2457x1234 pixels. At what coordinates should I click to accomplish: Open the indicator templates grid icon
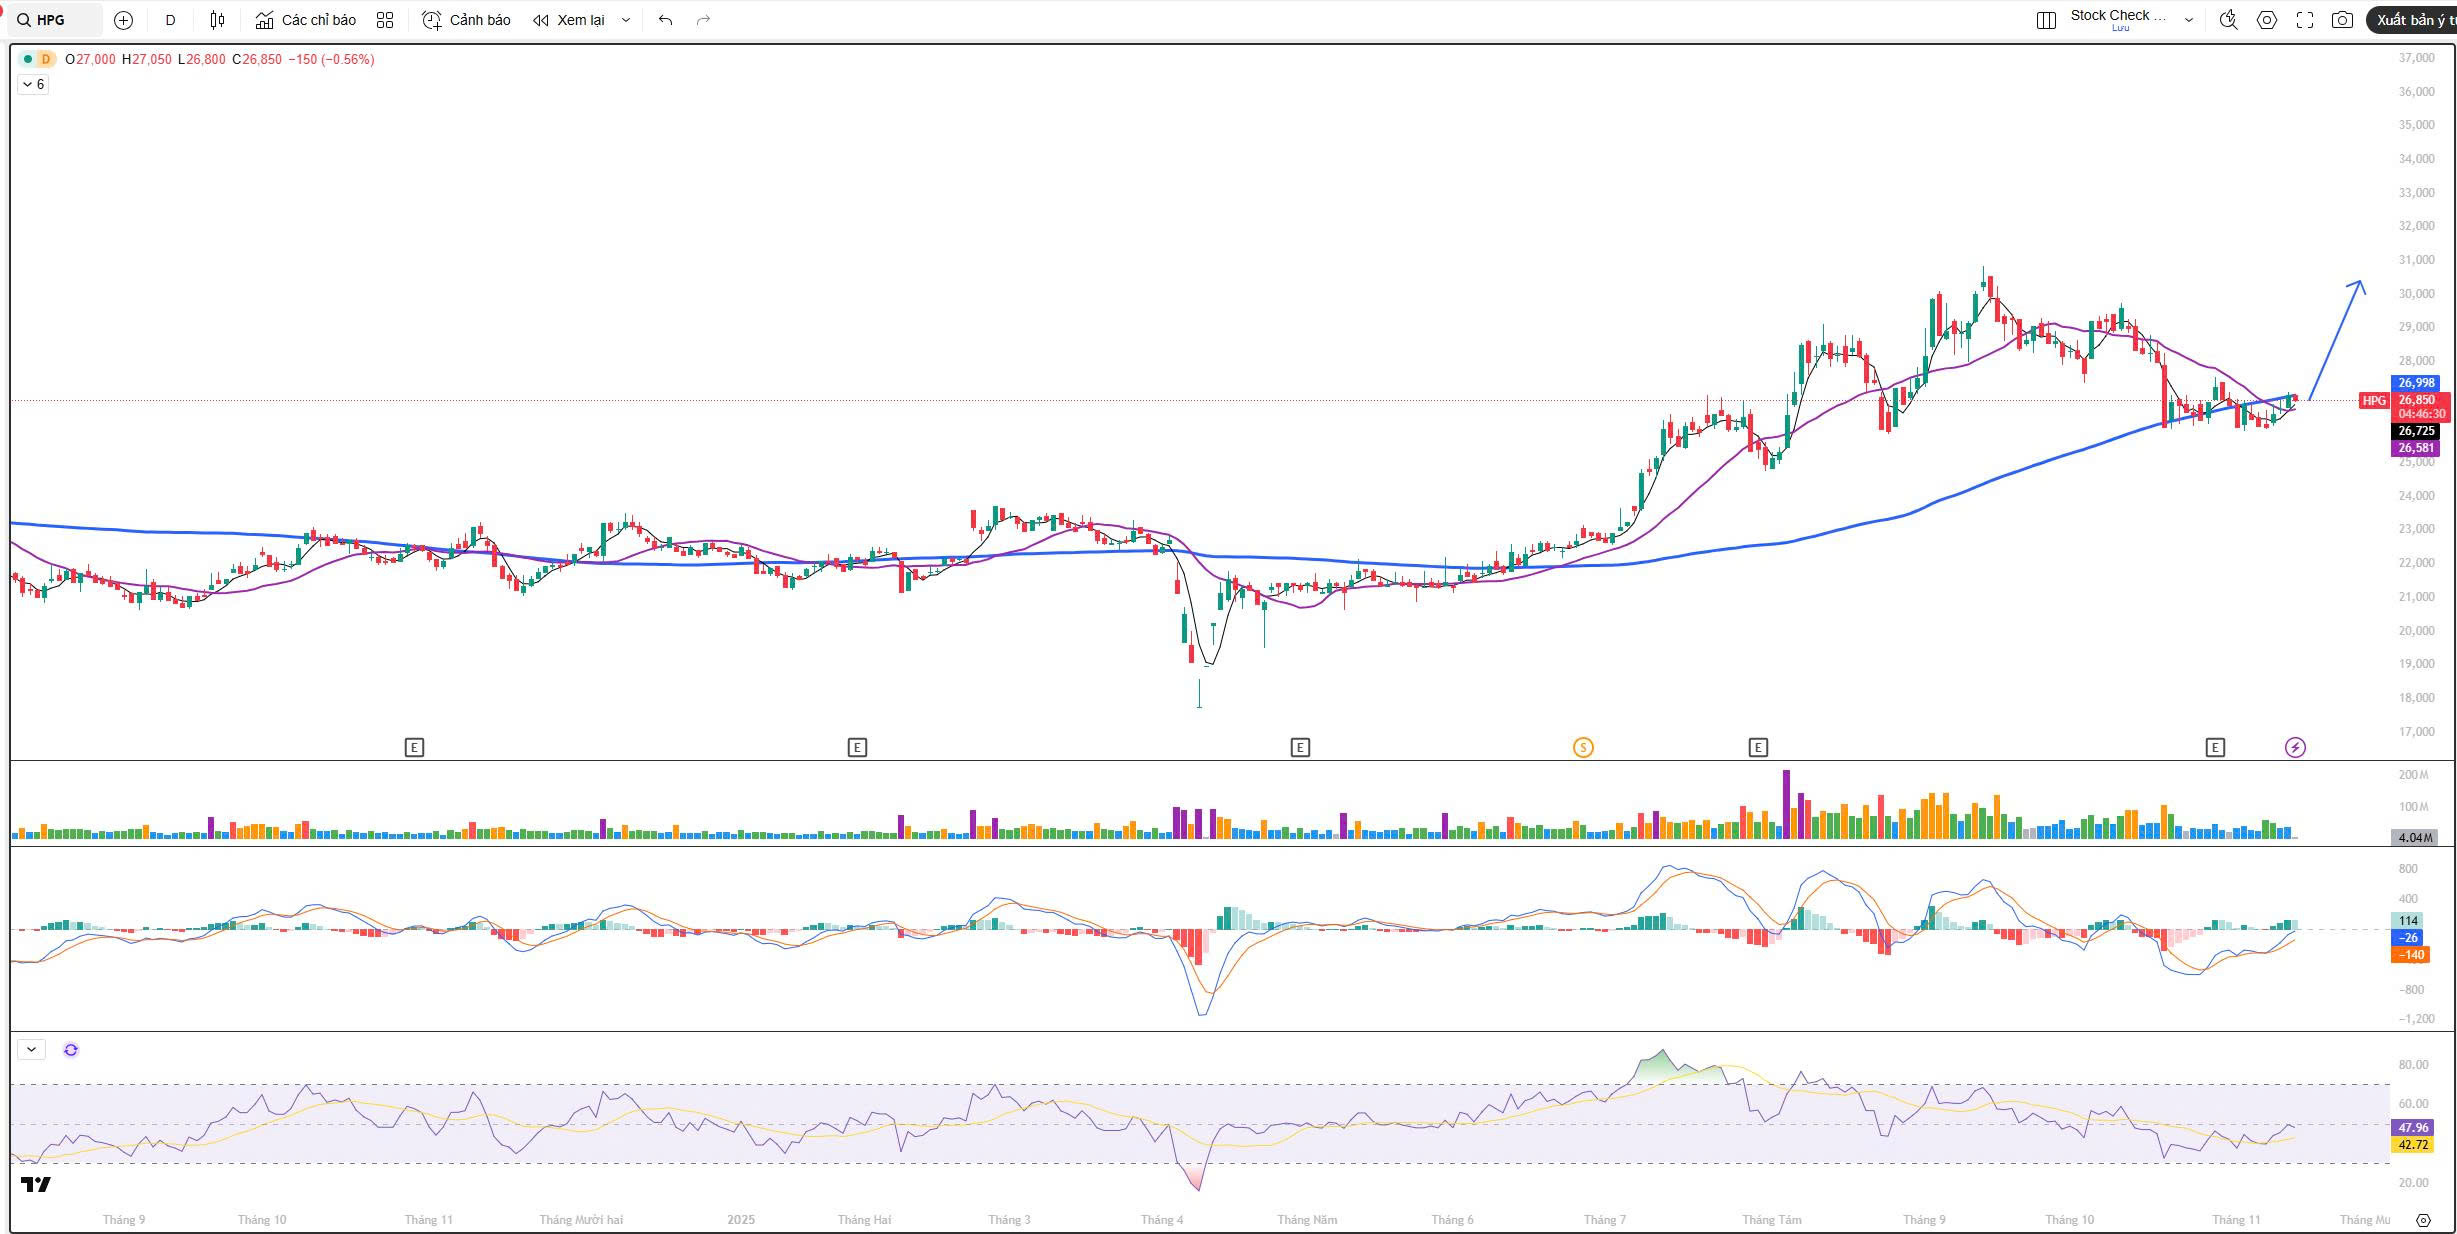click(x=385, y=20)
